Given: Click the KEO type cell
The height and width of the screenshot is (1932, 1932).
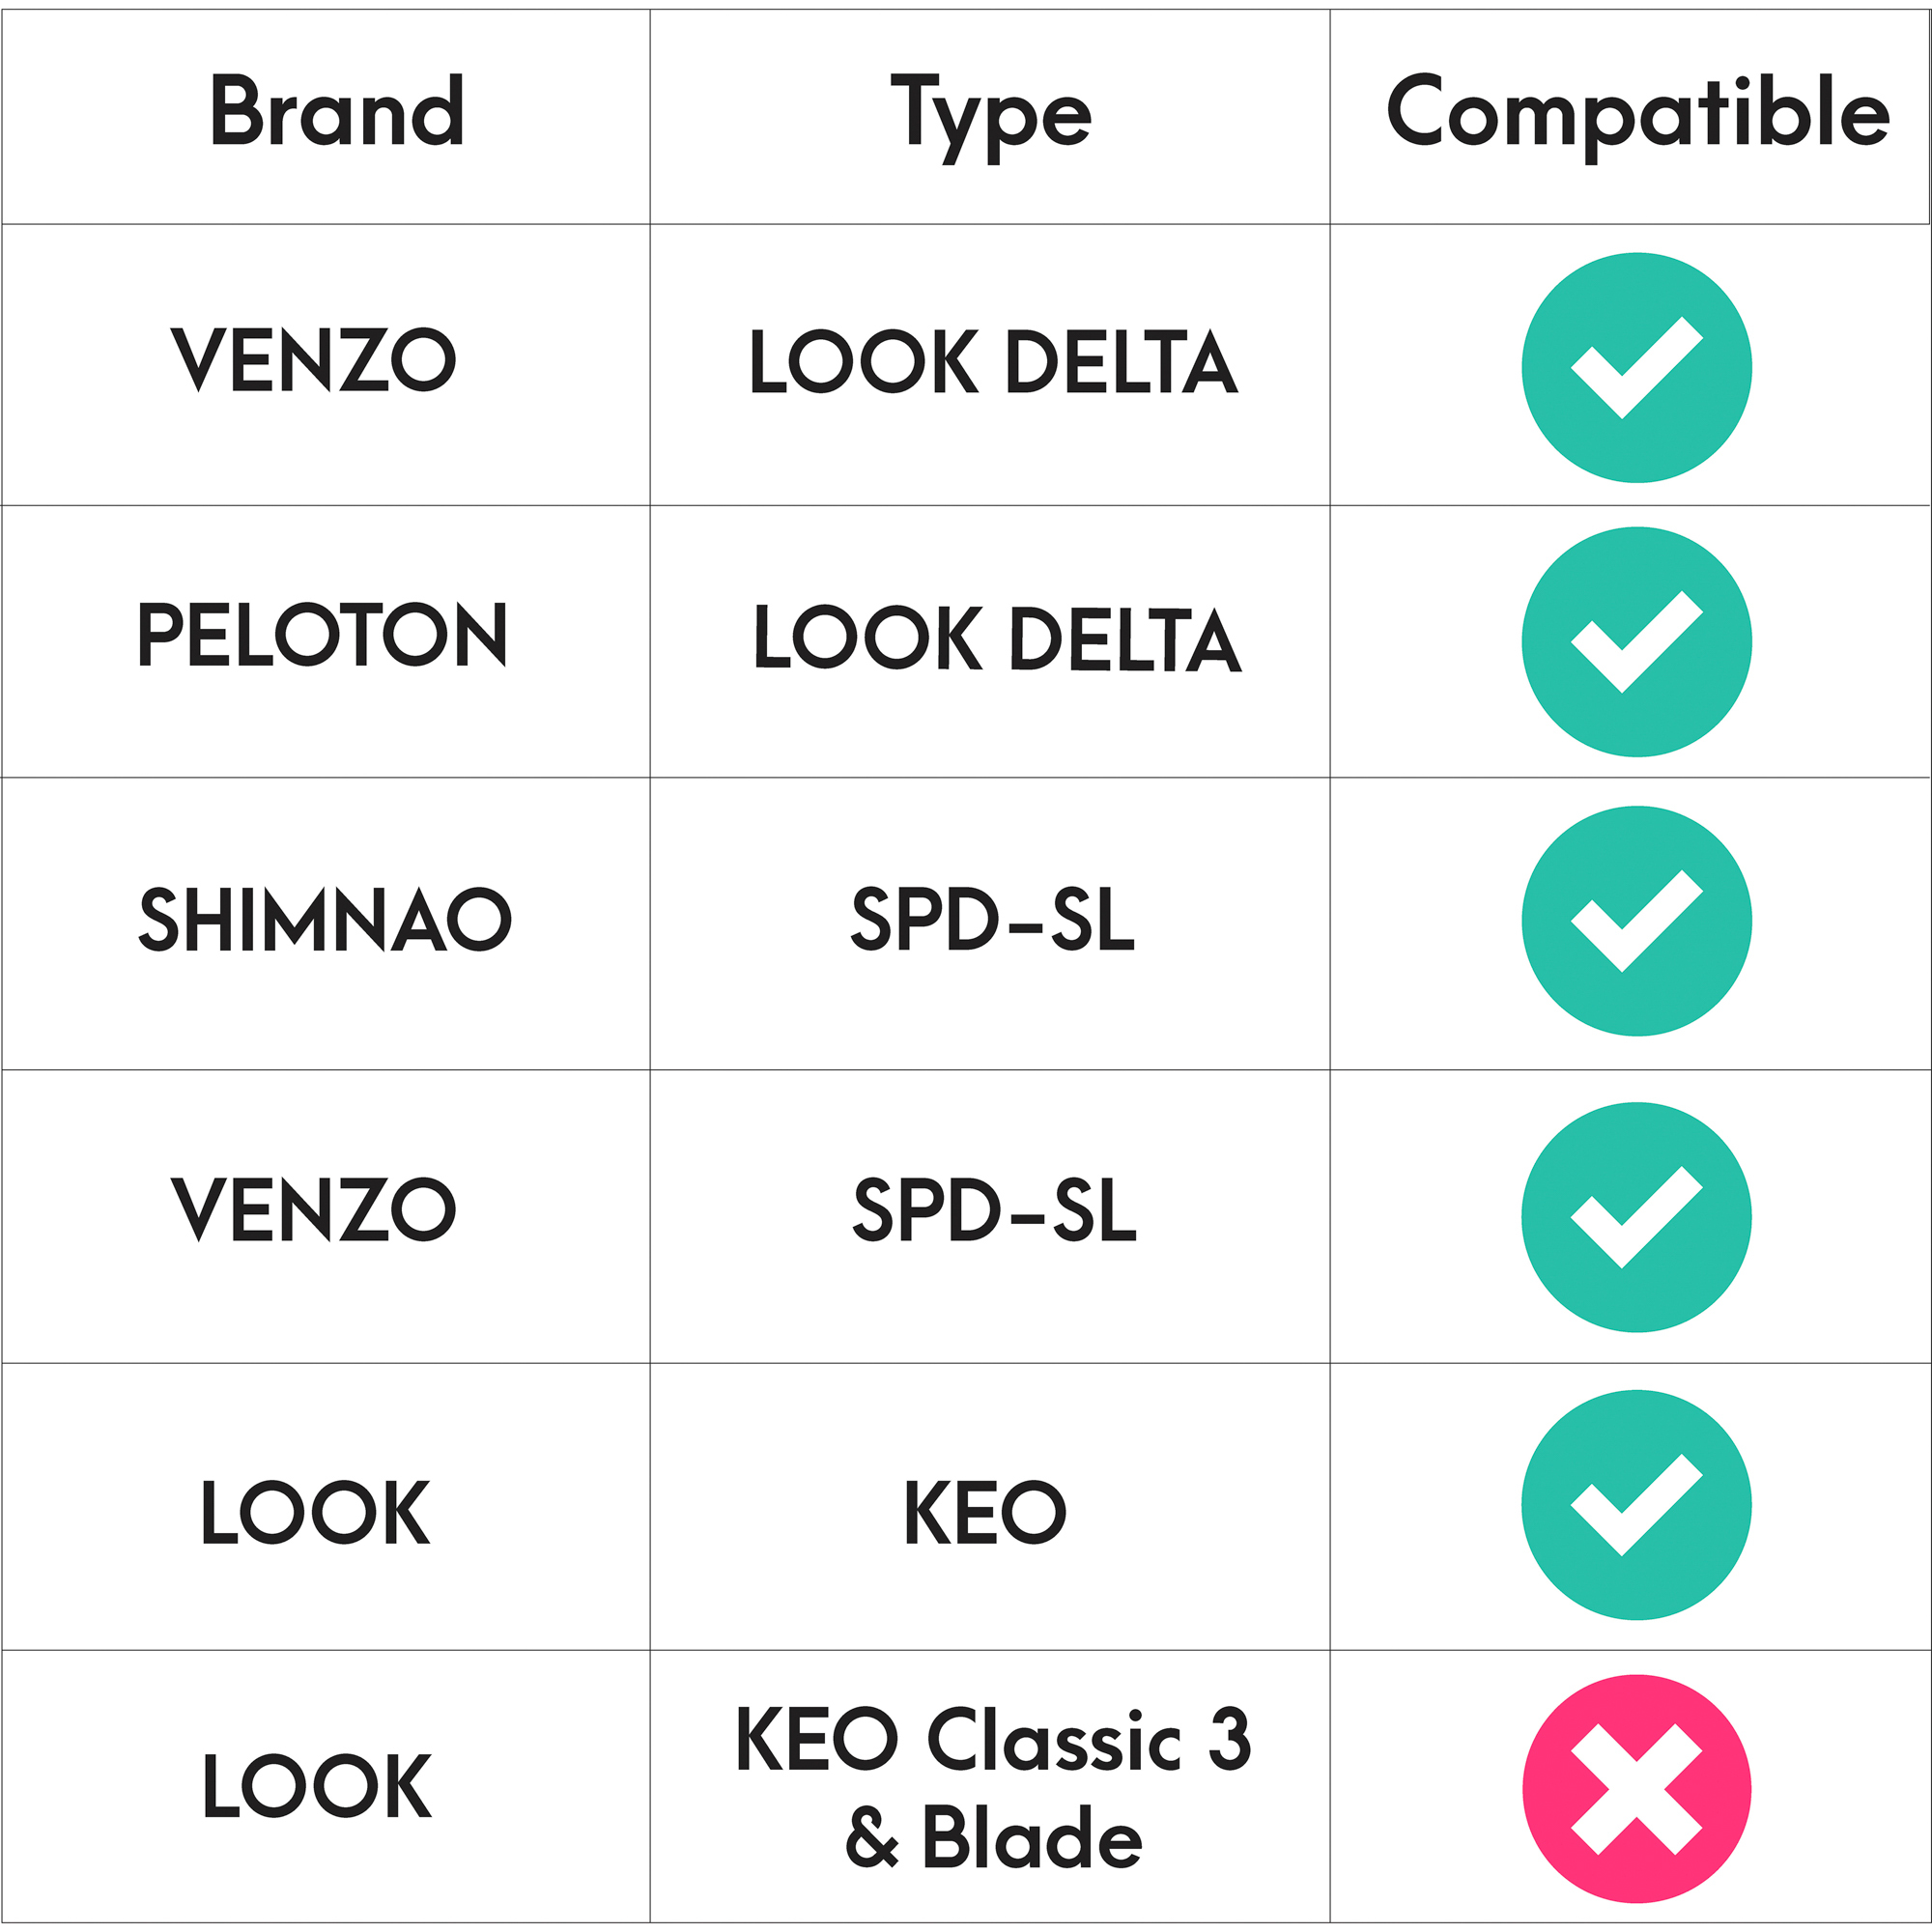Looking at the screenshot, I should point(985,1512).
